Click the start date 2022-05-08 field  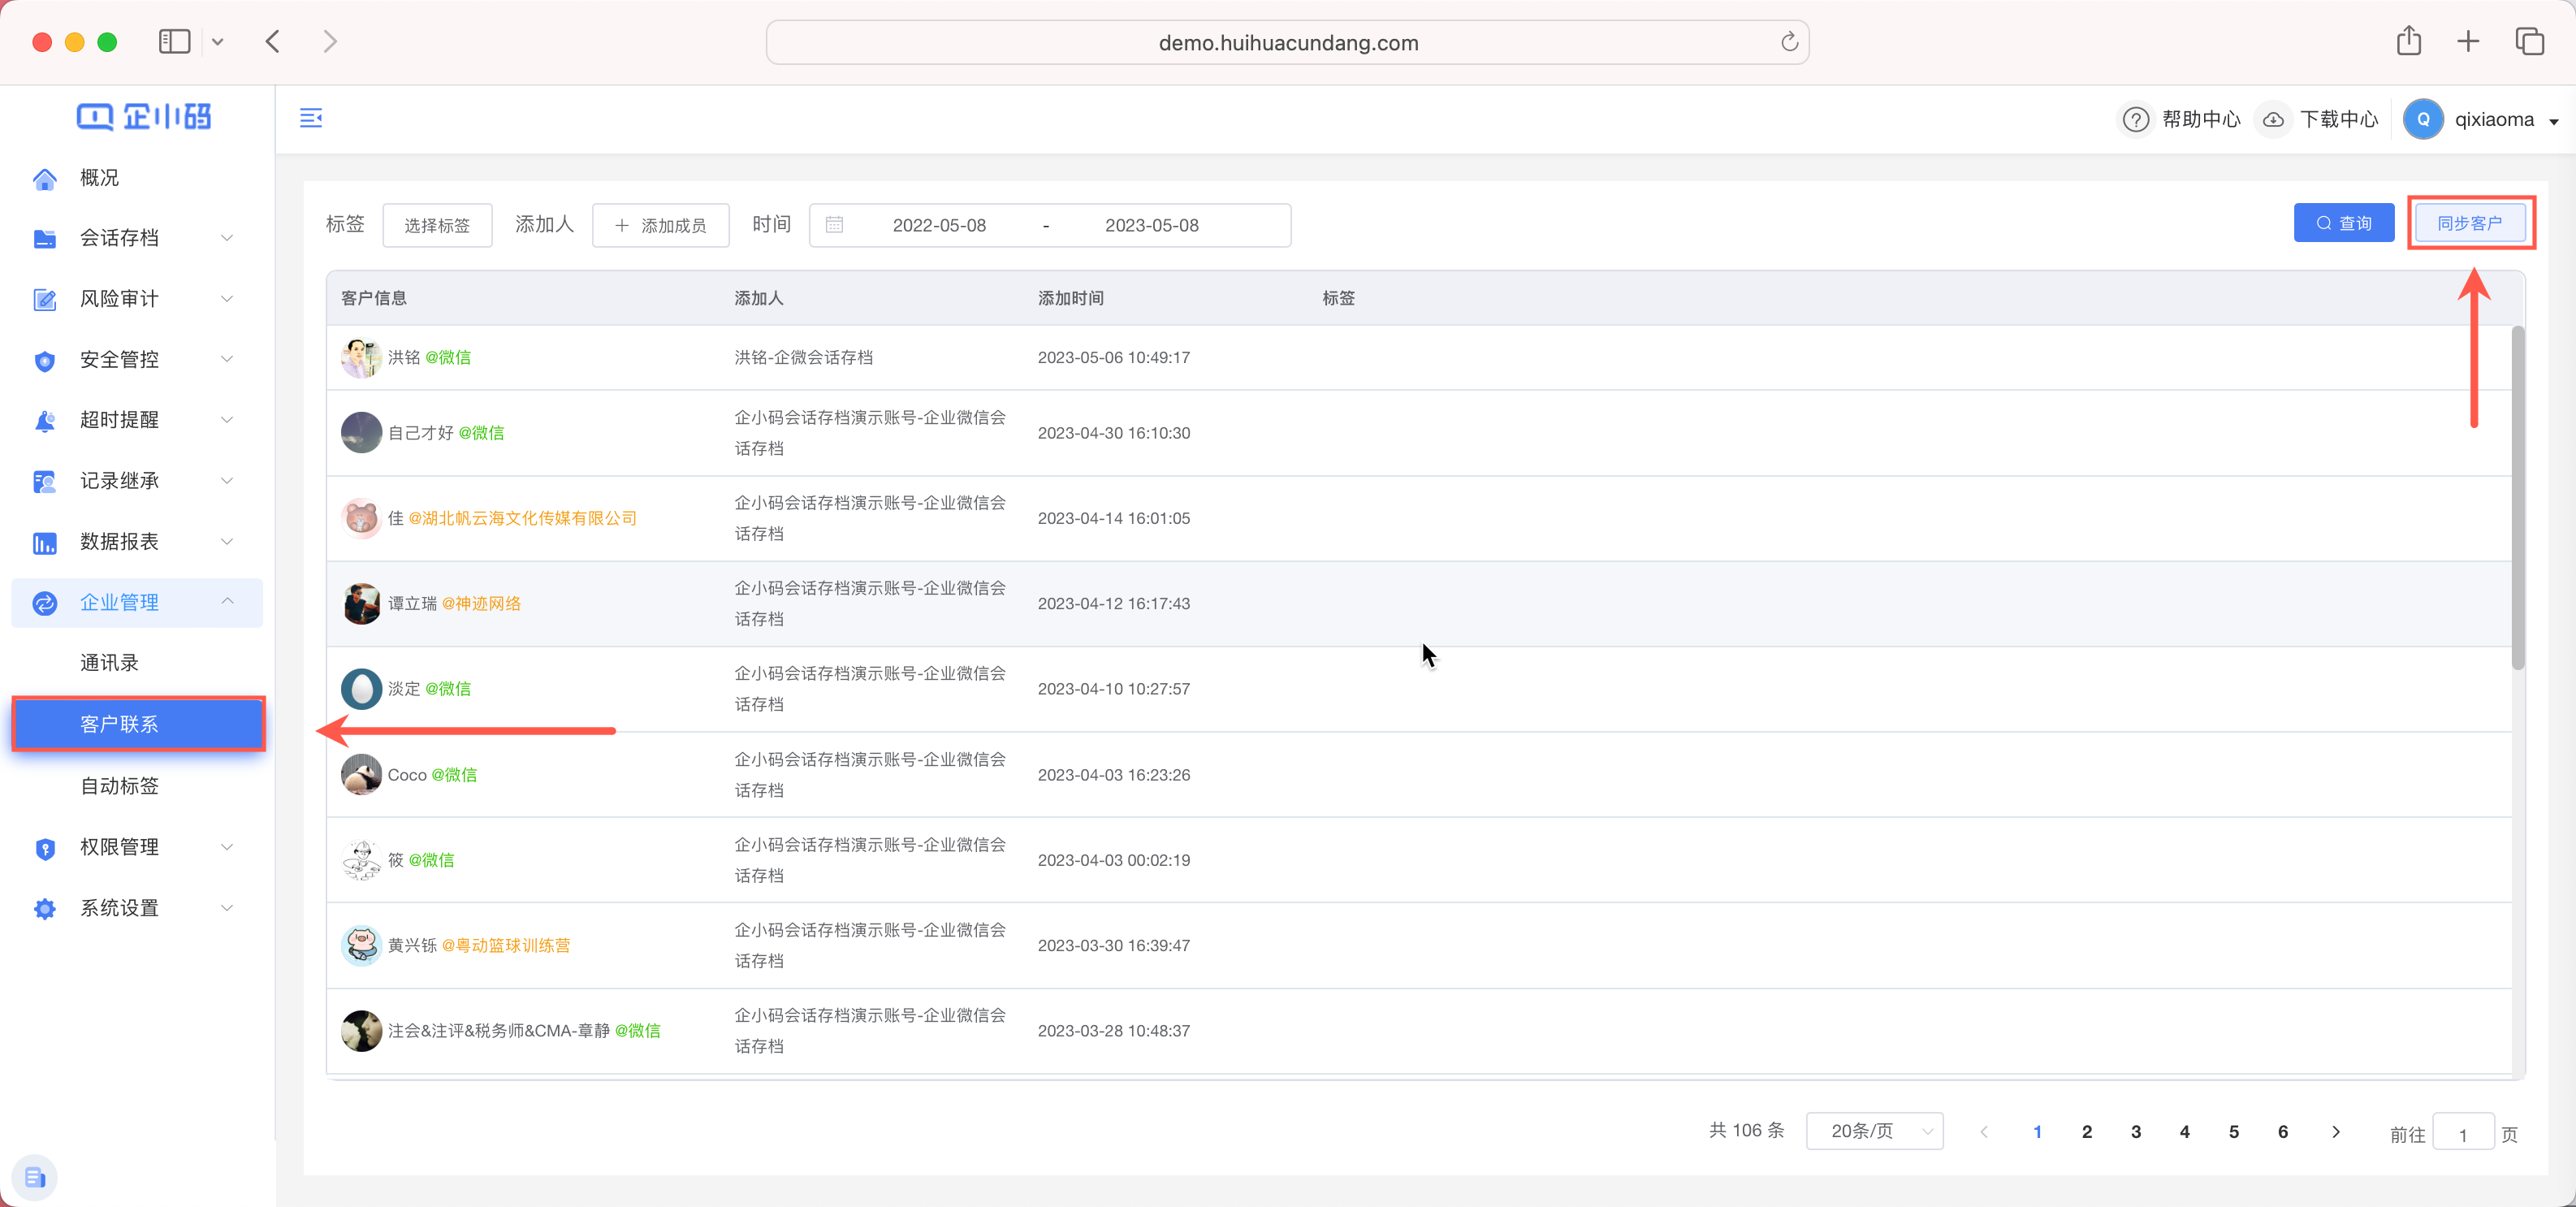click(x=939, y=225)
